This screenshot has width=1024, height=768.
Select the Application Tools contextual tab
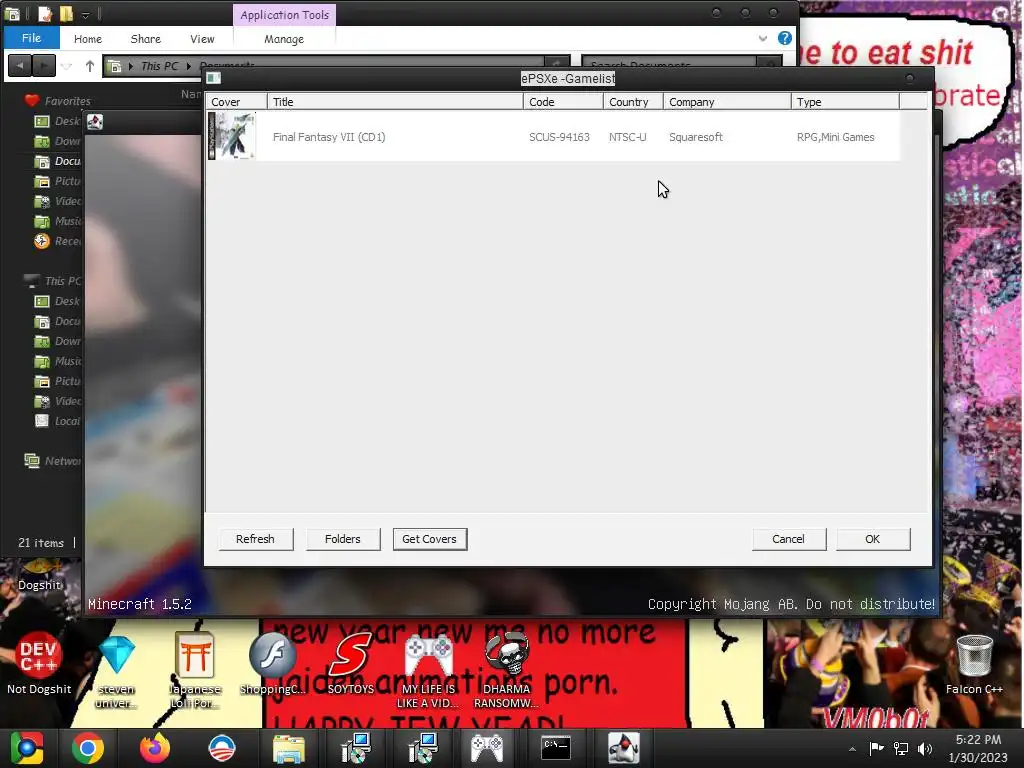pyautogui.click(x=284, y=15)
